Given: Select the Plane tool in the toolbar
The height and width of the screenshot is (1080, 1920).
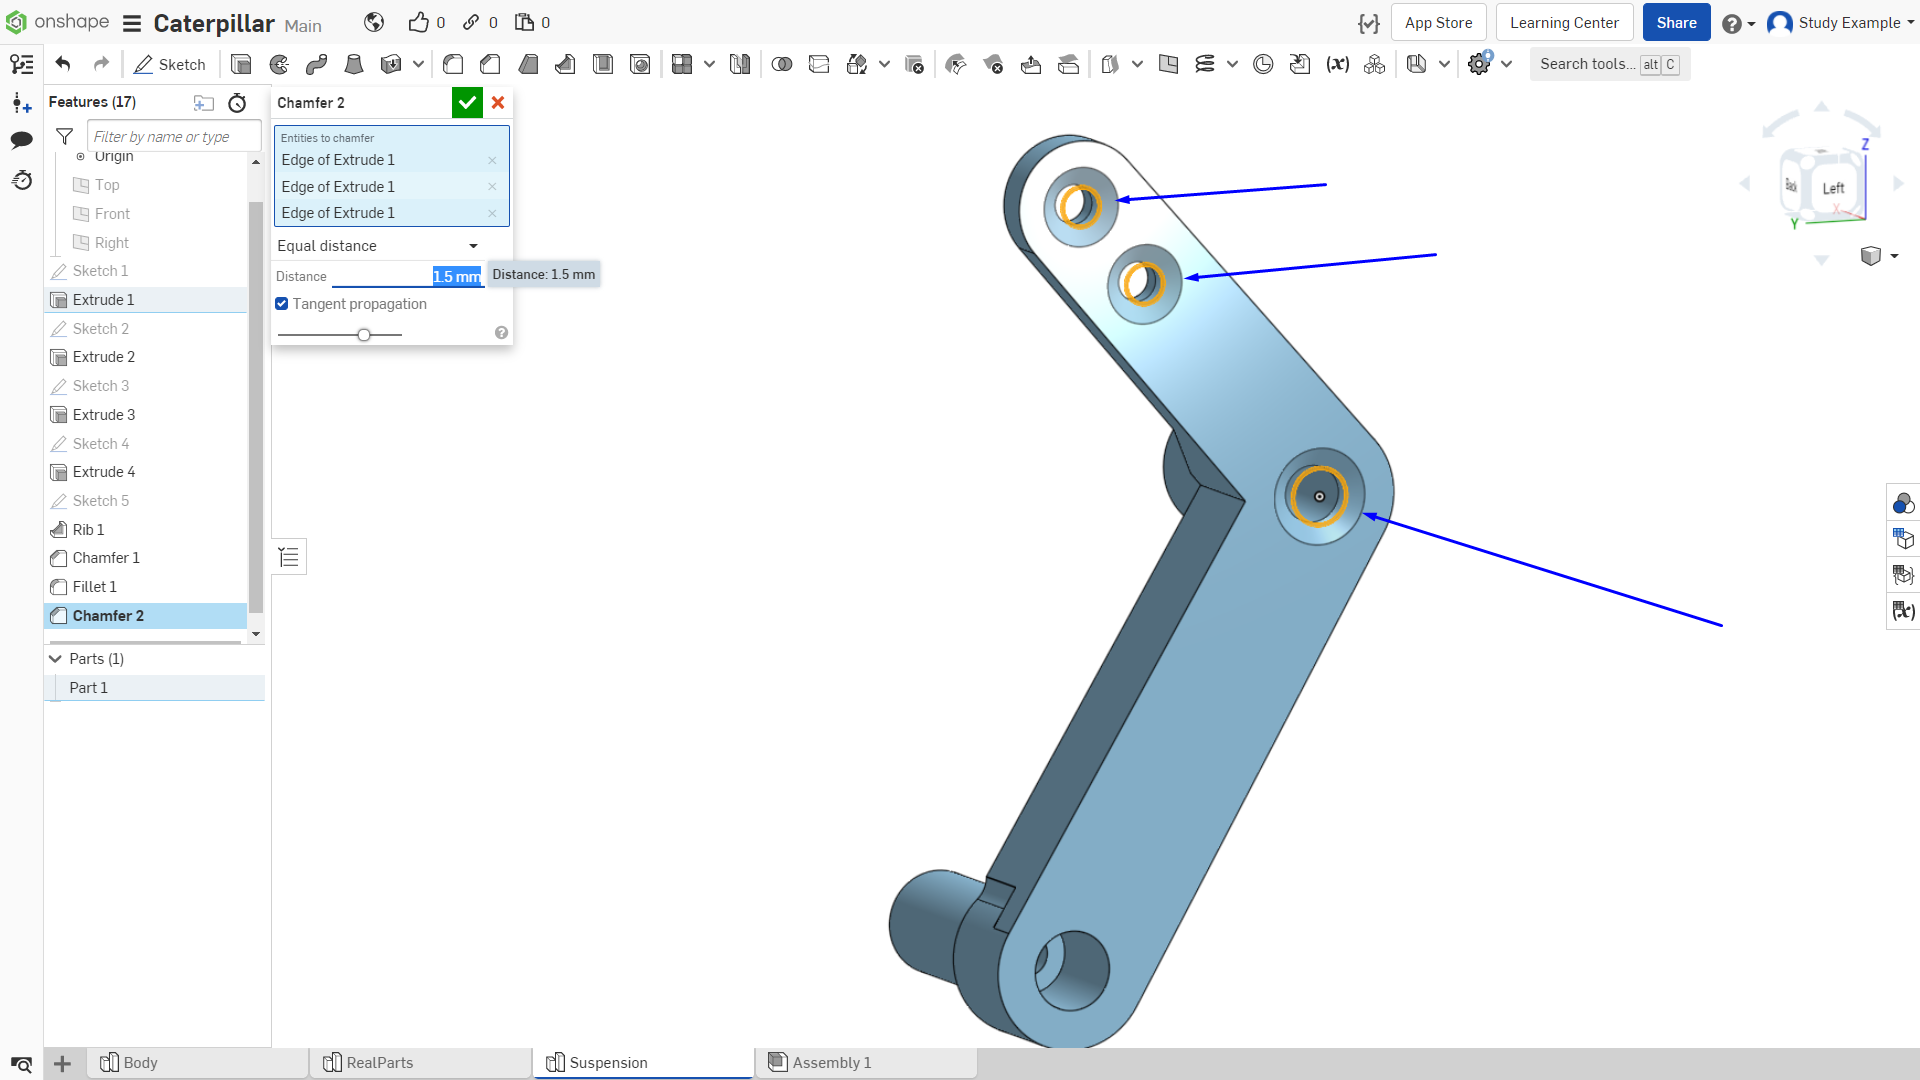Looking at the screenshot, I should 1168,64.
